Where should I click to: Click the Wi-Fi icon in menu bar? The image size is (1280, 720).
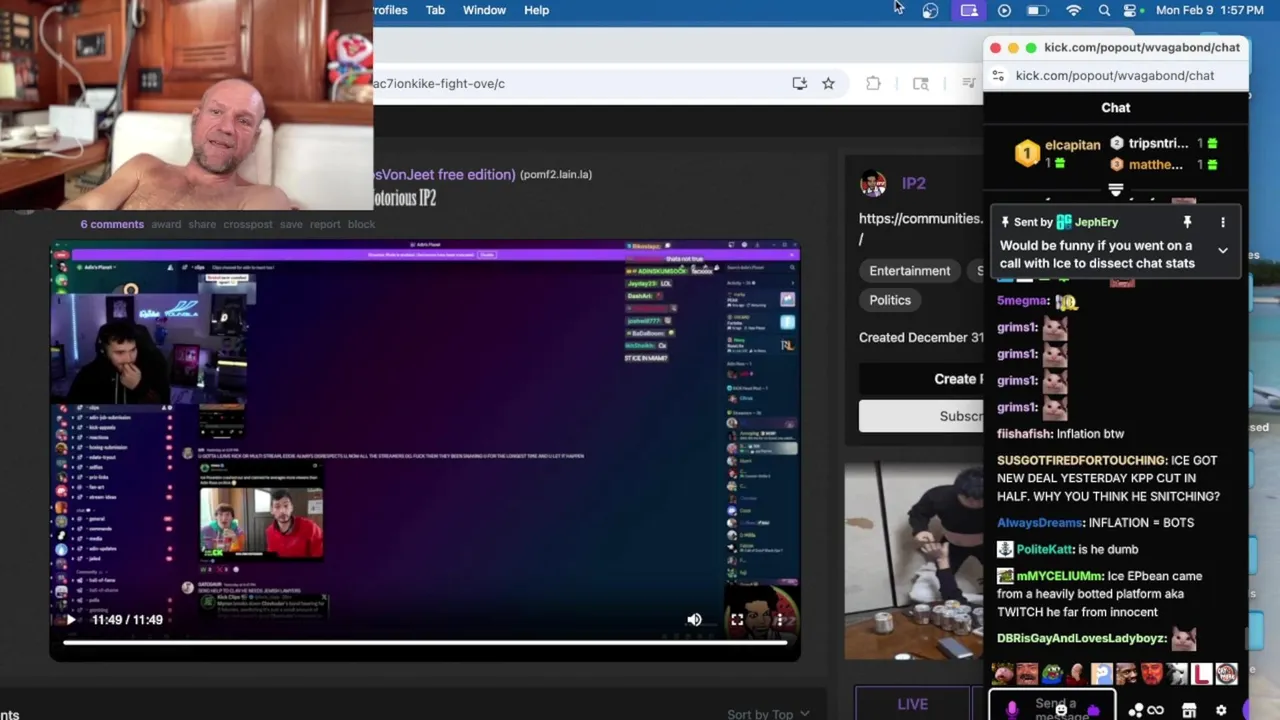[x=1073, y=10]
